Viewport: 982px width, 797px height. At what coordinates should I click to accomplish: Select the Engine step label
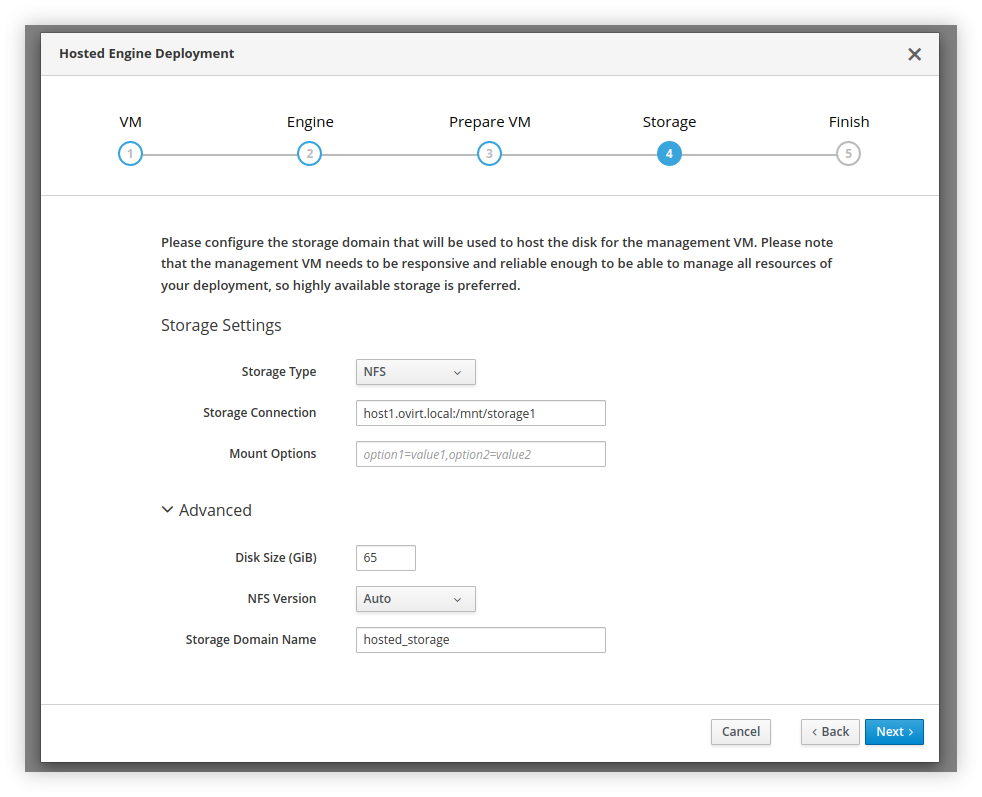(x=310, y=122)
